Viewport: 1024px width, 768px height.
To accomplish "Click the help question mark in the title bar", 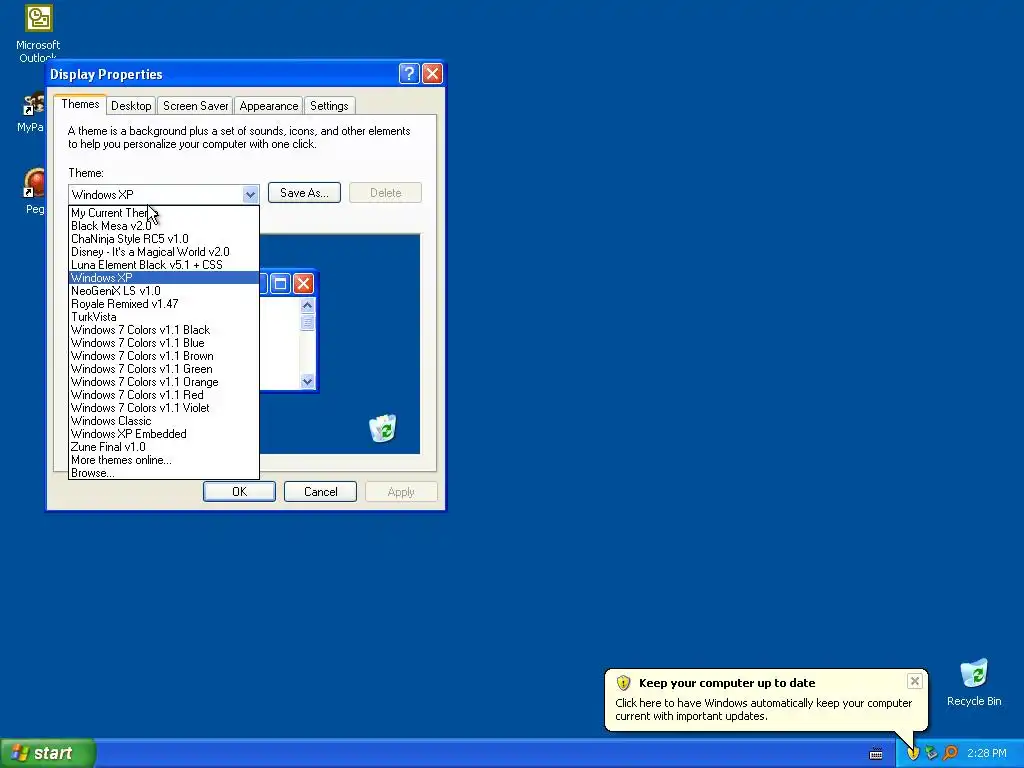I will pyautogui.click(x=409, y=74).
